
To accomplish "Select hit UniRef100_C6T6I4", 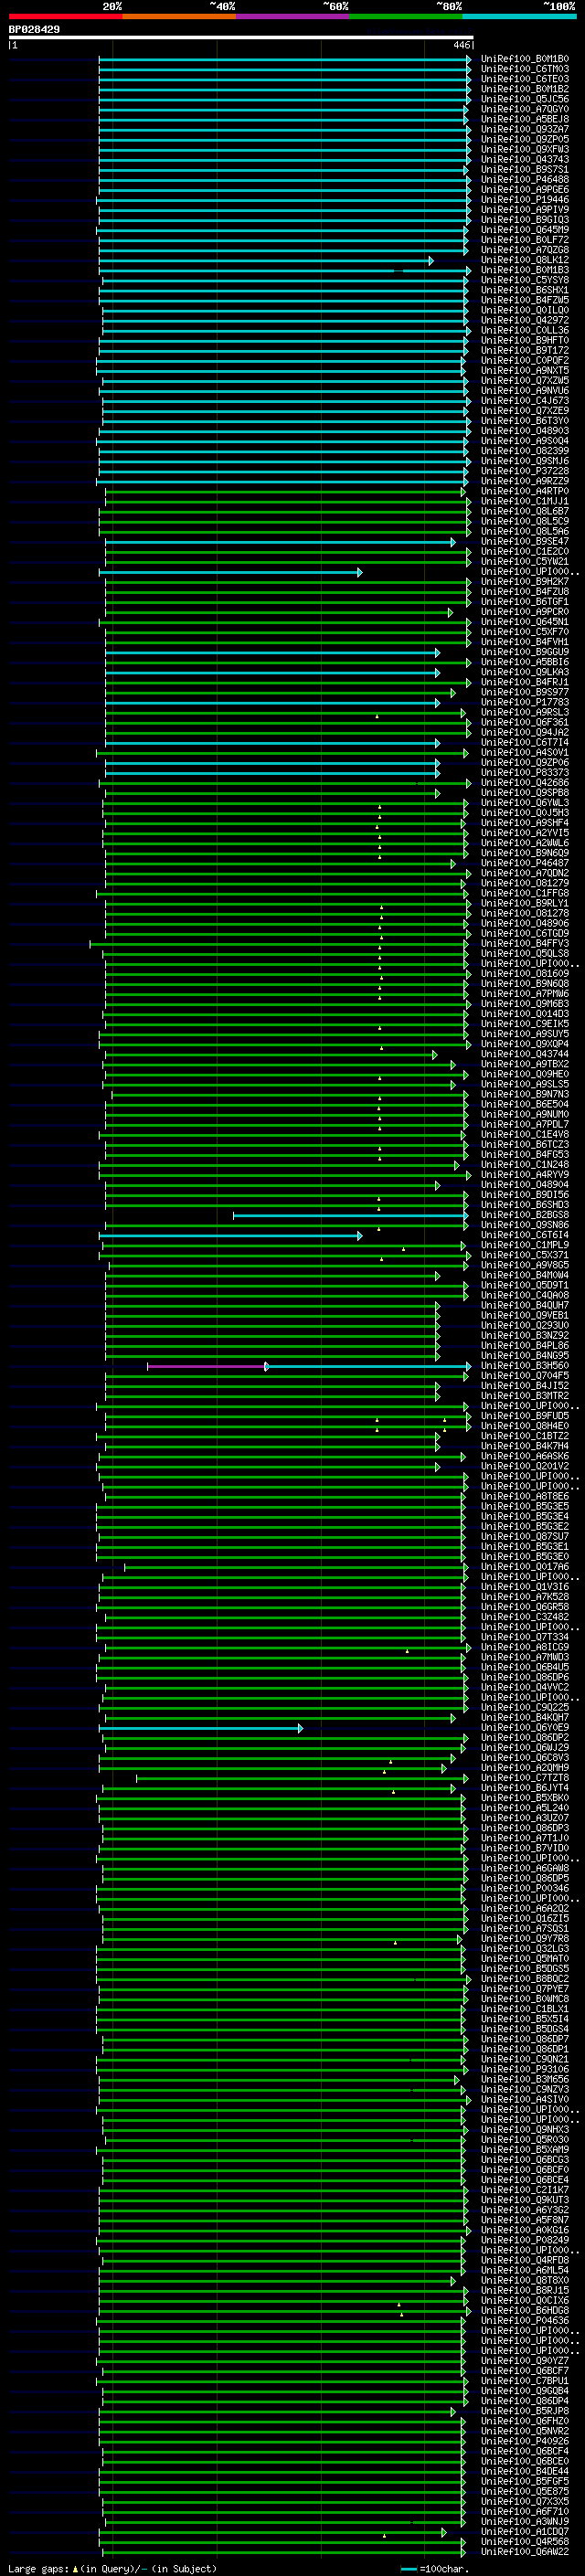I will pyautogui.click(x=524, y=1235).
